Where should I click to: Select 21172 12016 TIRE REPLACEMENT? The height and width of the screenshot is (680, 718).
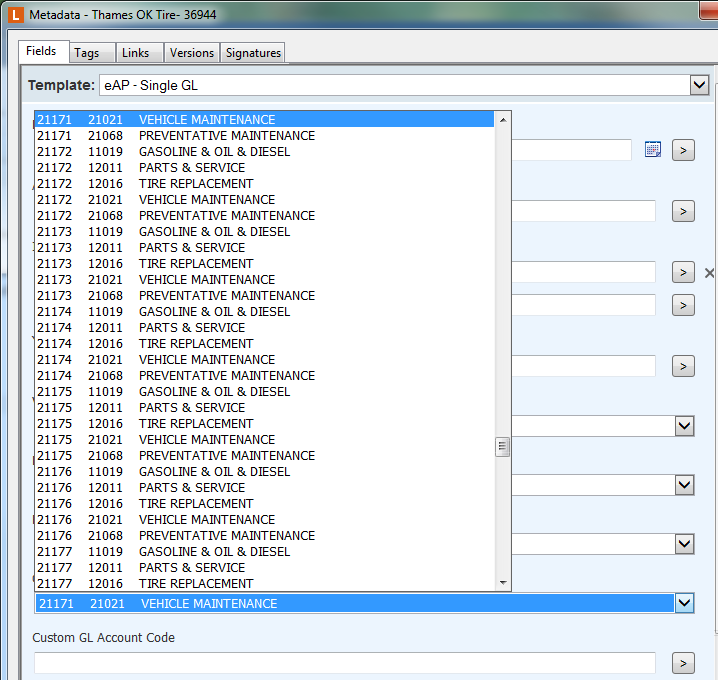265,184
